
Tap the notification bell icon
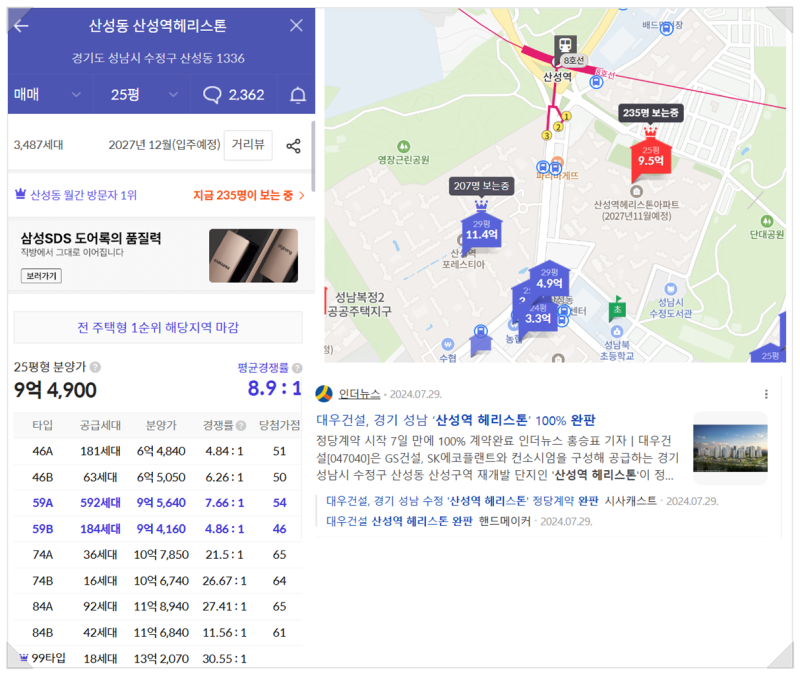point(297,95)
